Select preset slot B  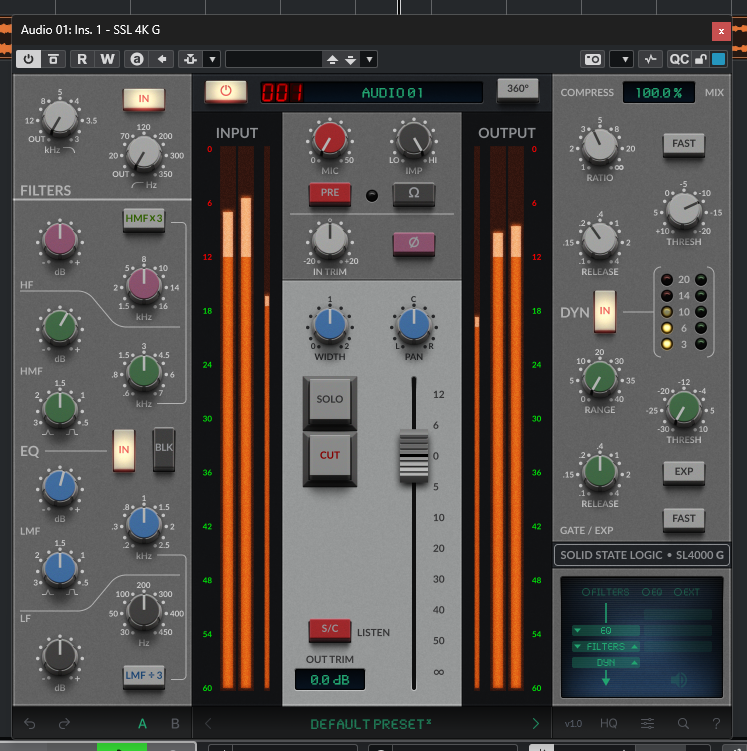coord(175,724)
